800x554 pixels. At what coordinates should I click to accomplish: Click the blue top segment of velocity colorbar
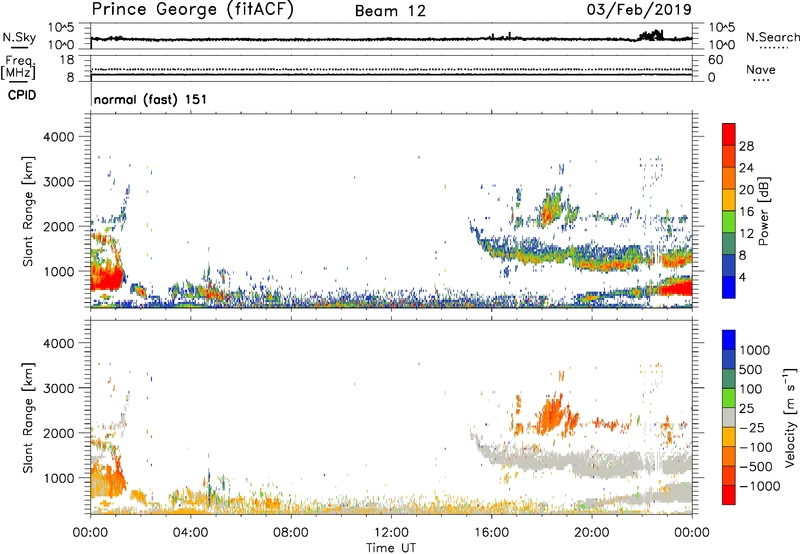tap(729, 340)
